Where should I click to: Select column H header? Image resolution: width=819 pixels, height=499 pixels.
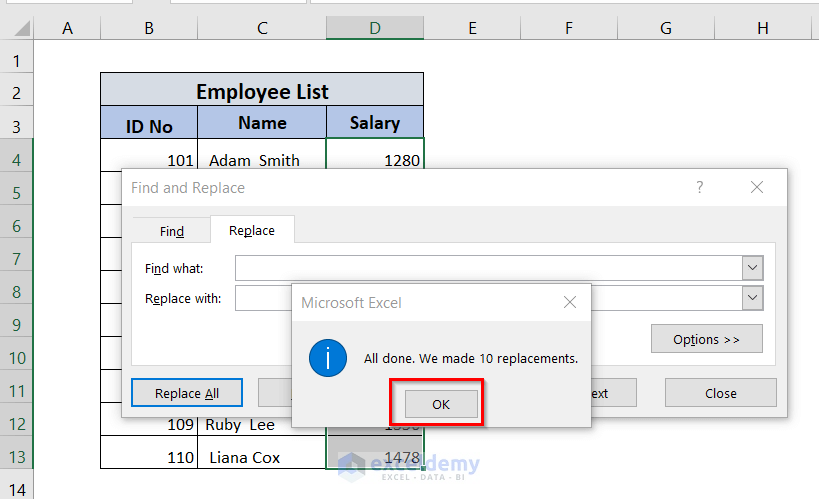tap(763, 28)
